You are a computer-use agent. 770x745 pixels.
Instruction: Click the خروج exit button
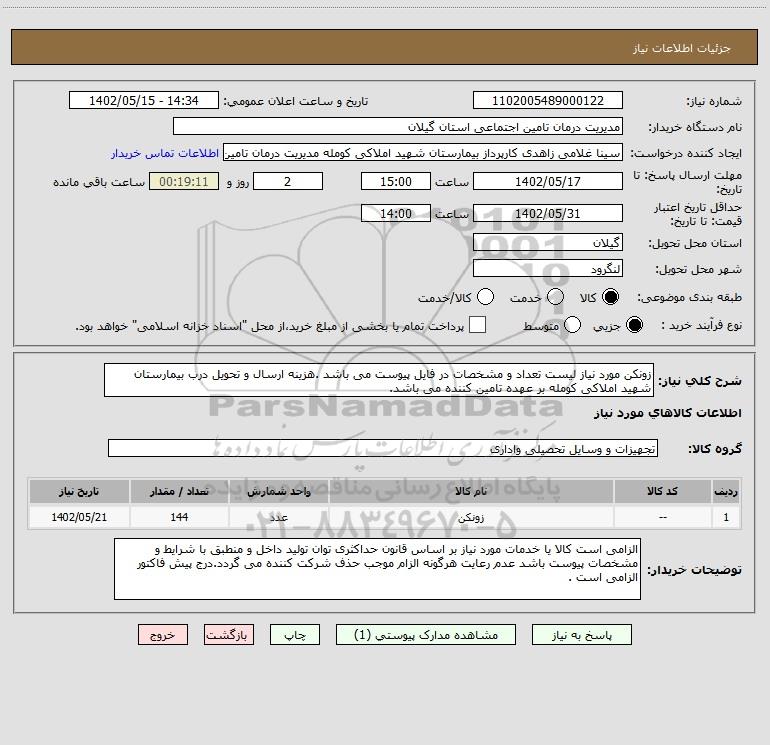point(163,635)
